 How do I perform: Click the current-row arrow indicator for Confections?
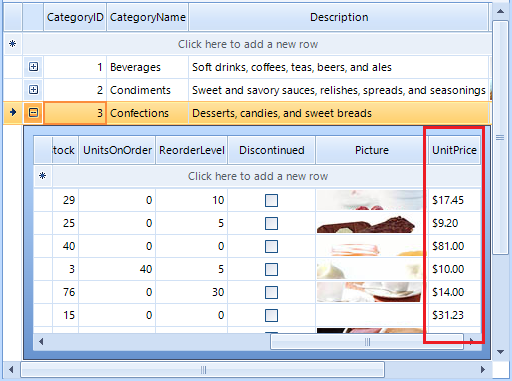click(13, 112)
